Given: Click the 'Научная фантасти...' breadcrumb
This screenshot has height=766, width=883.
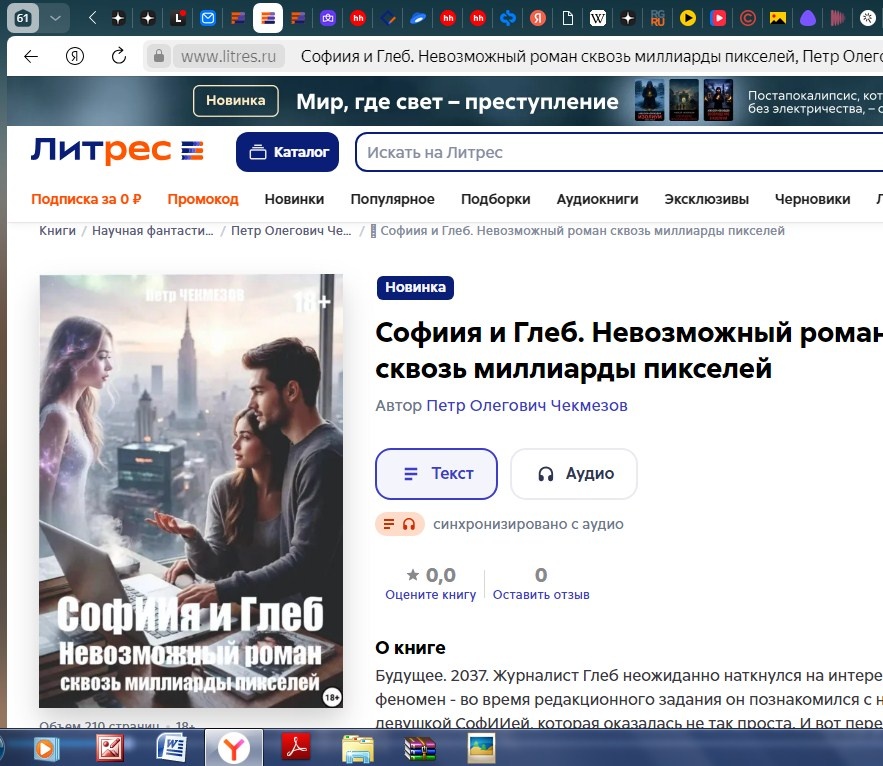Looking at the screenshot, I should pyautogui.click(x=153, y=230).
